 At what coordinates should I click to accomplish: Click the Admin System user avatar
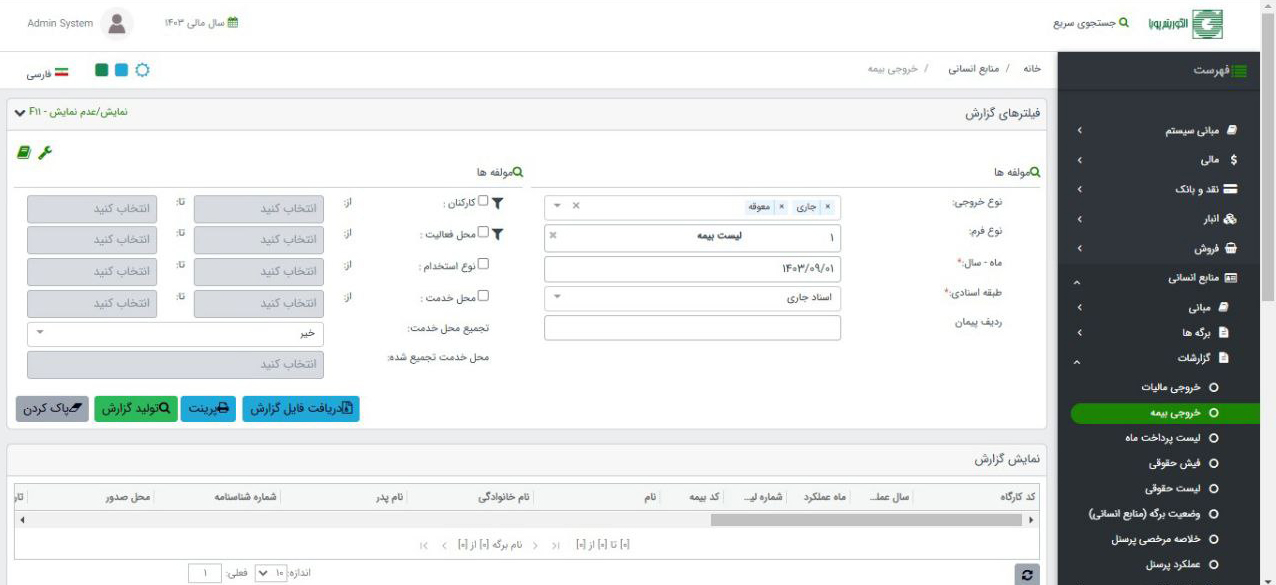117,23
